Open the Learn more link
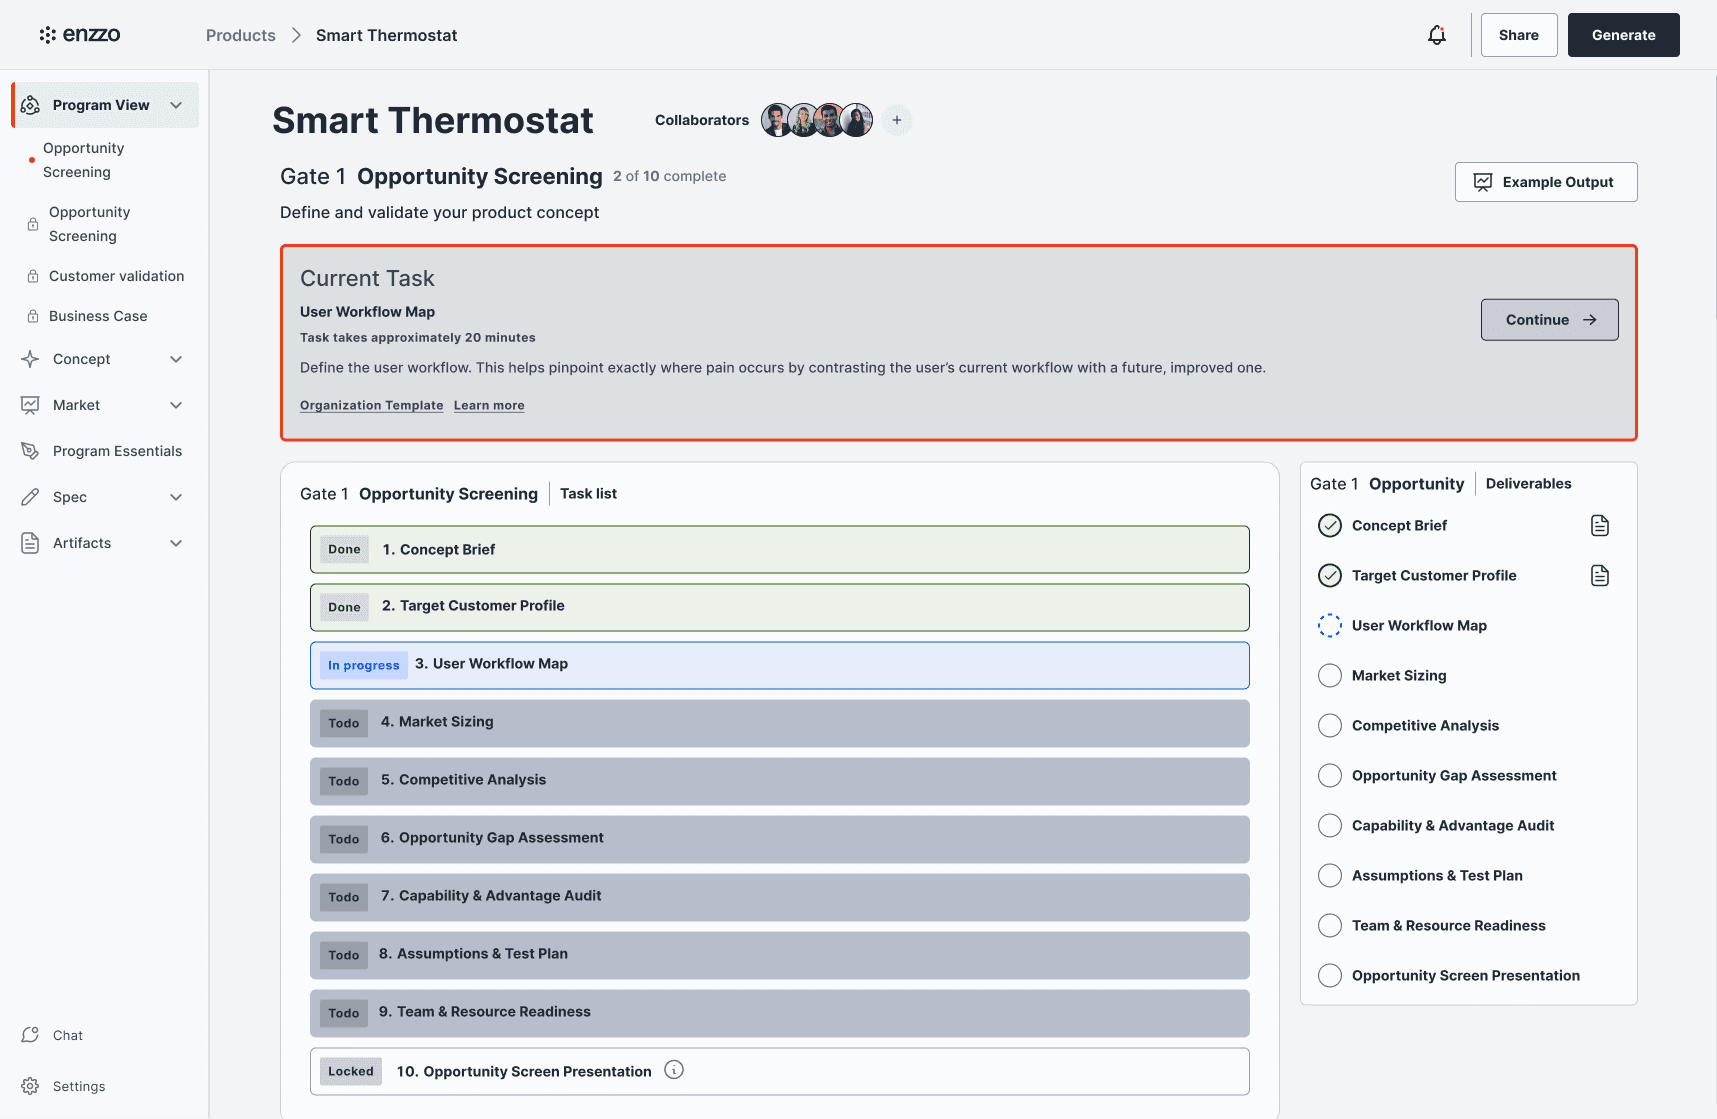The height and width of the screenshot is (1119, 1717). coord(489,405)
